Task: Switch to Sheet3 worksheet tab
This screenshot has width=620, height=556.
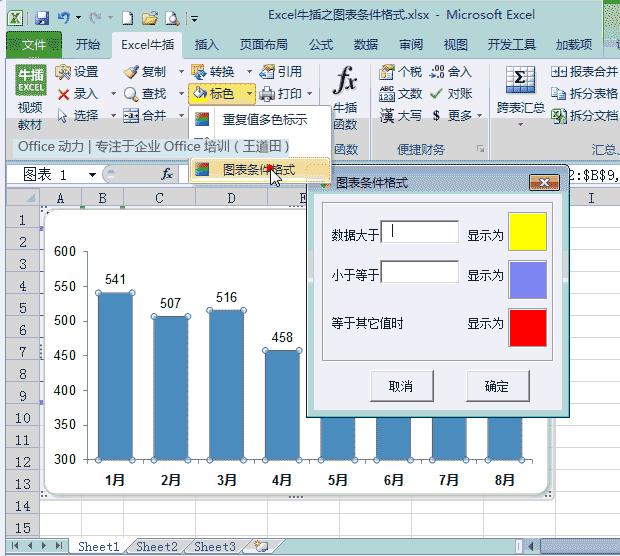Action: tap(215, 547)
